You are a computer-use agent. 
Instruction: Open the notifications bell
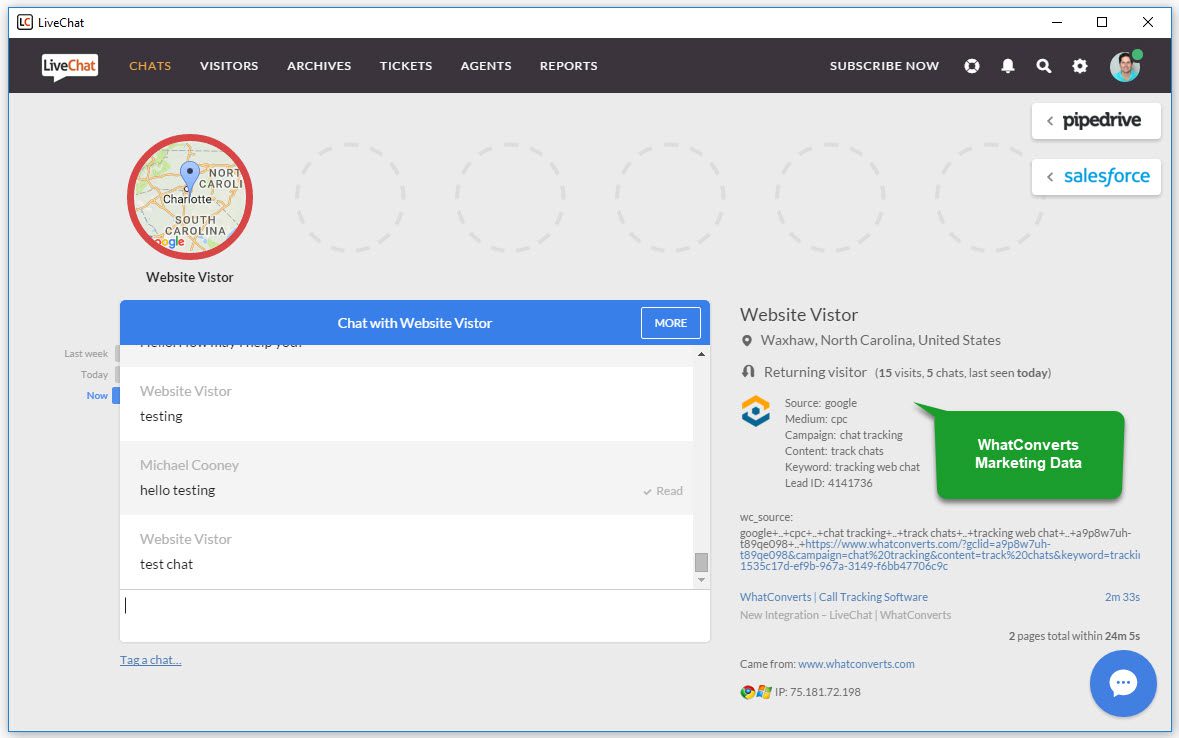click(x=1008, y=66)
